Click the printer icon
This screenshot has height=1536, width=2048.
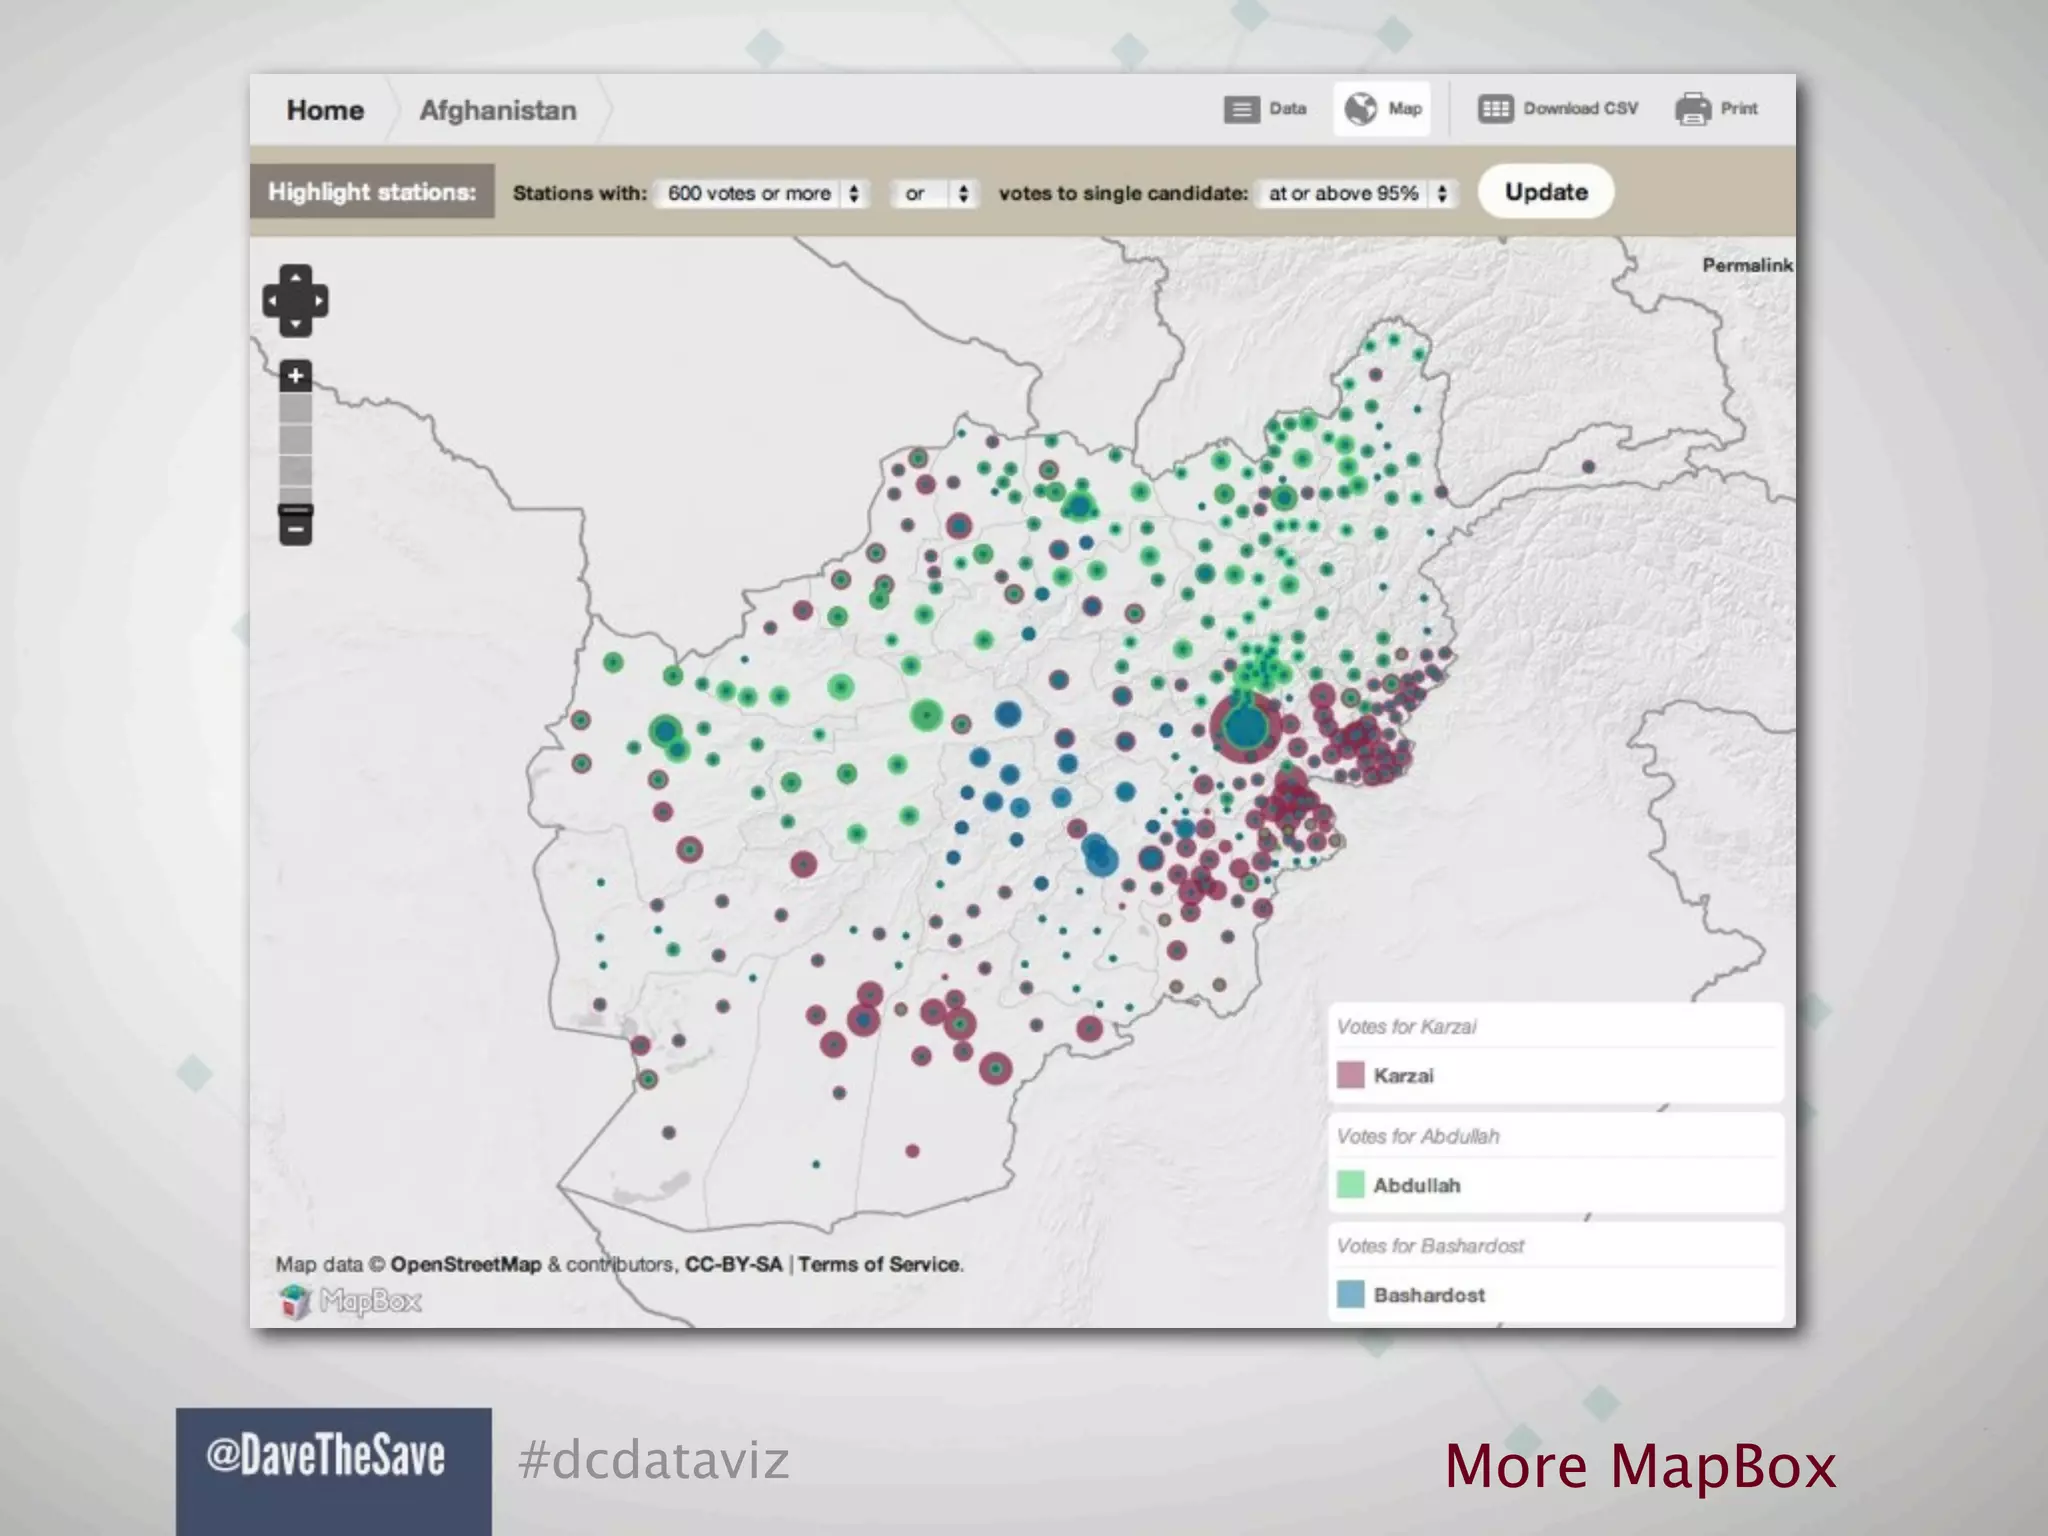(x=1693, y=109)
